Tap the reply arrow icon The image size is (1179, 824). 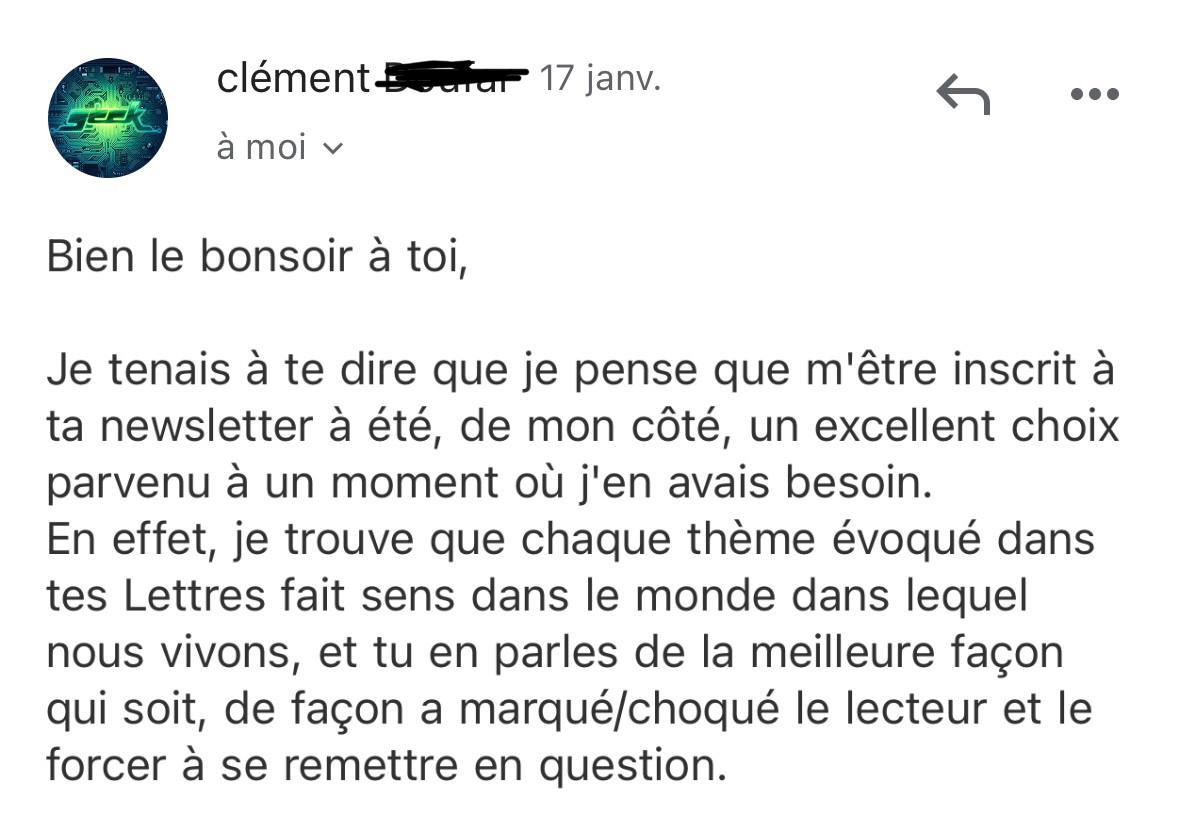tap(963, 95)
